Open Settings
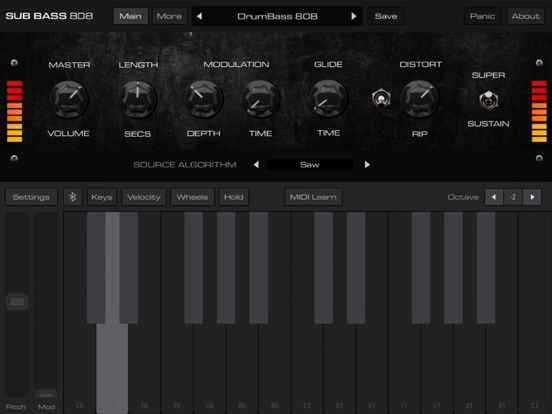 click(31, 197)
